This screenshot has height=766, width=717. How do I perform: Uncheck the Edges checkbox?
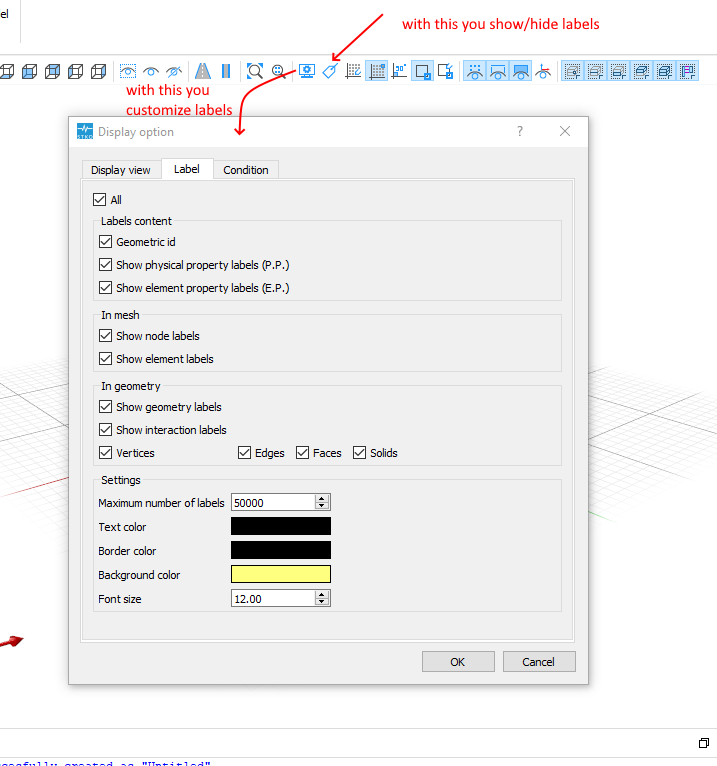245,452
